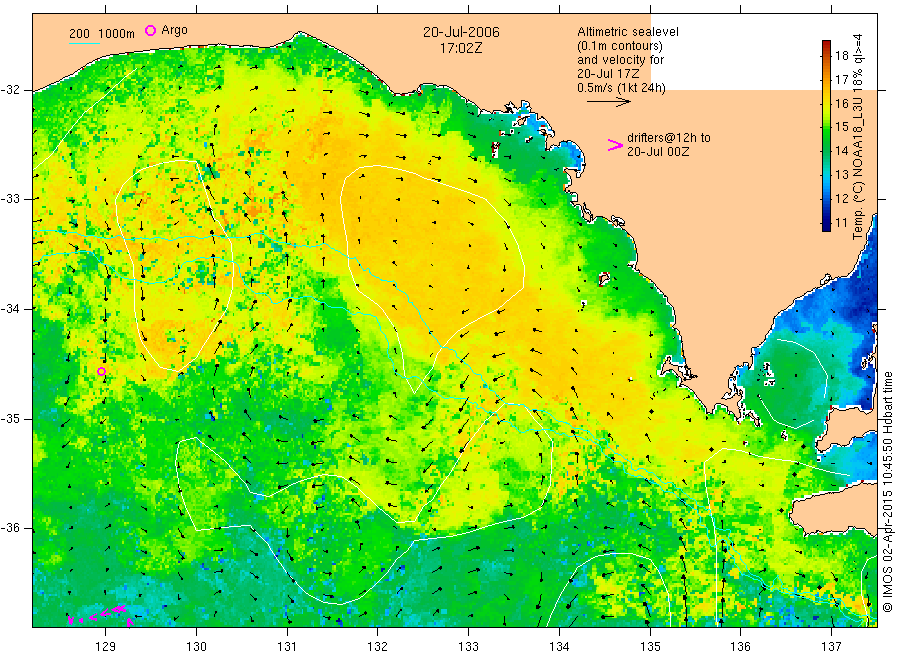Click the longitude label 131

point(287,647)
